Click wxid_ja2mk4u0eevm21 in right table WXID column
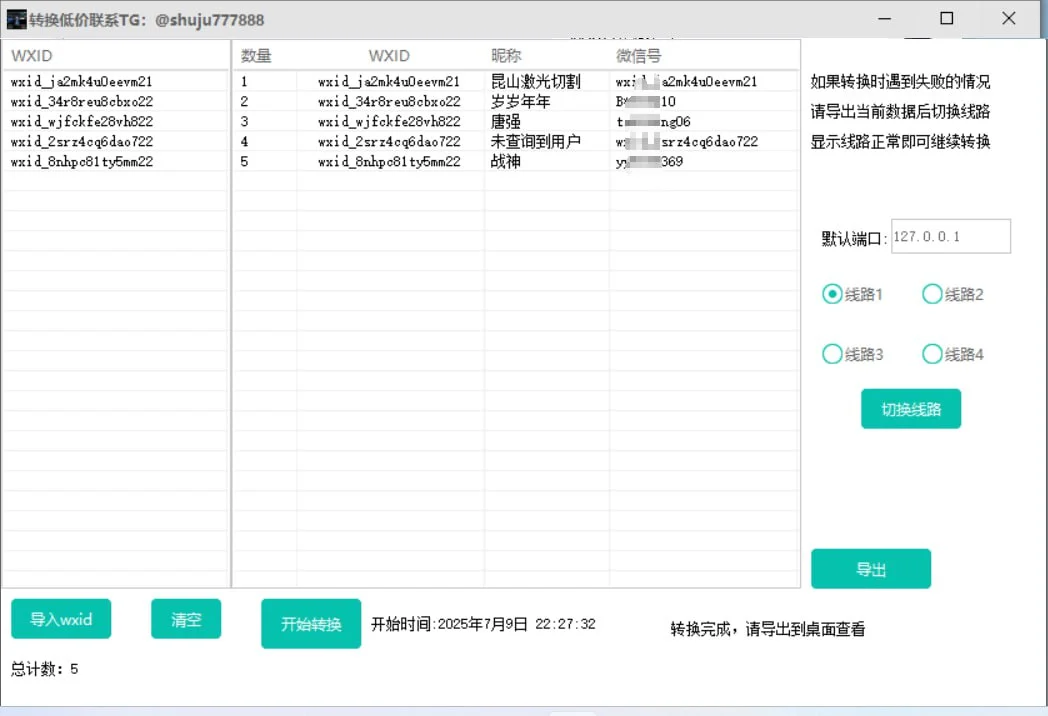This screenshot has height=716, width=1048. click(389, 81)
